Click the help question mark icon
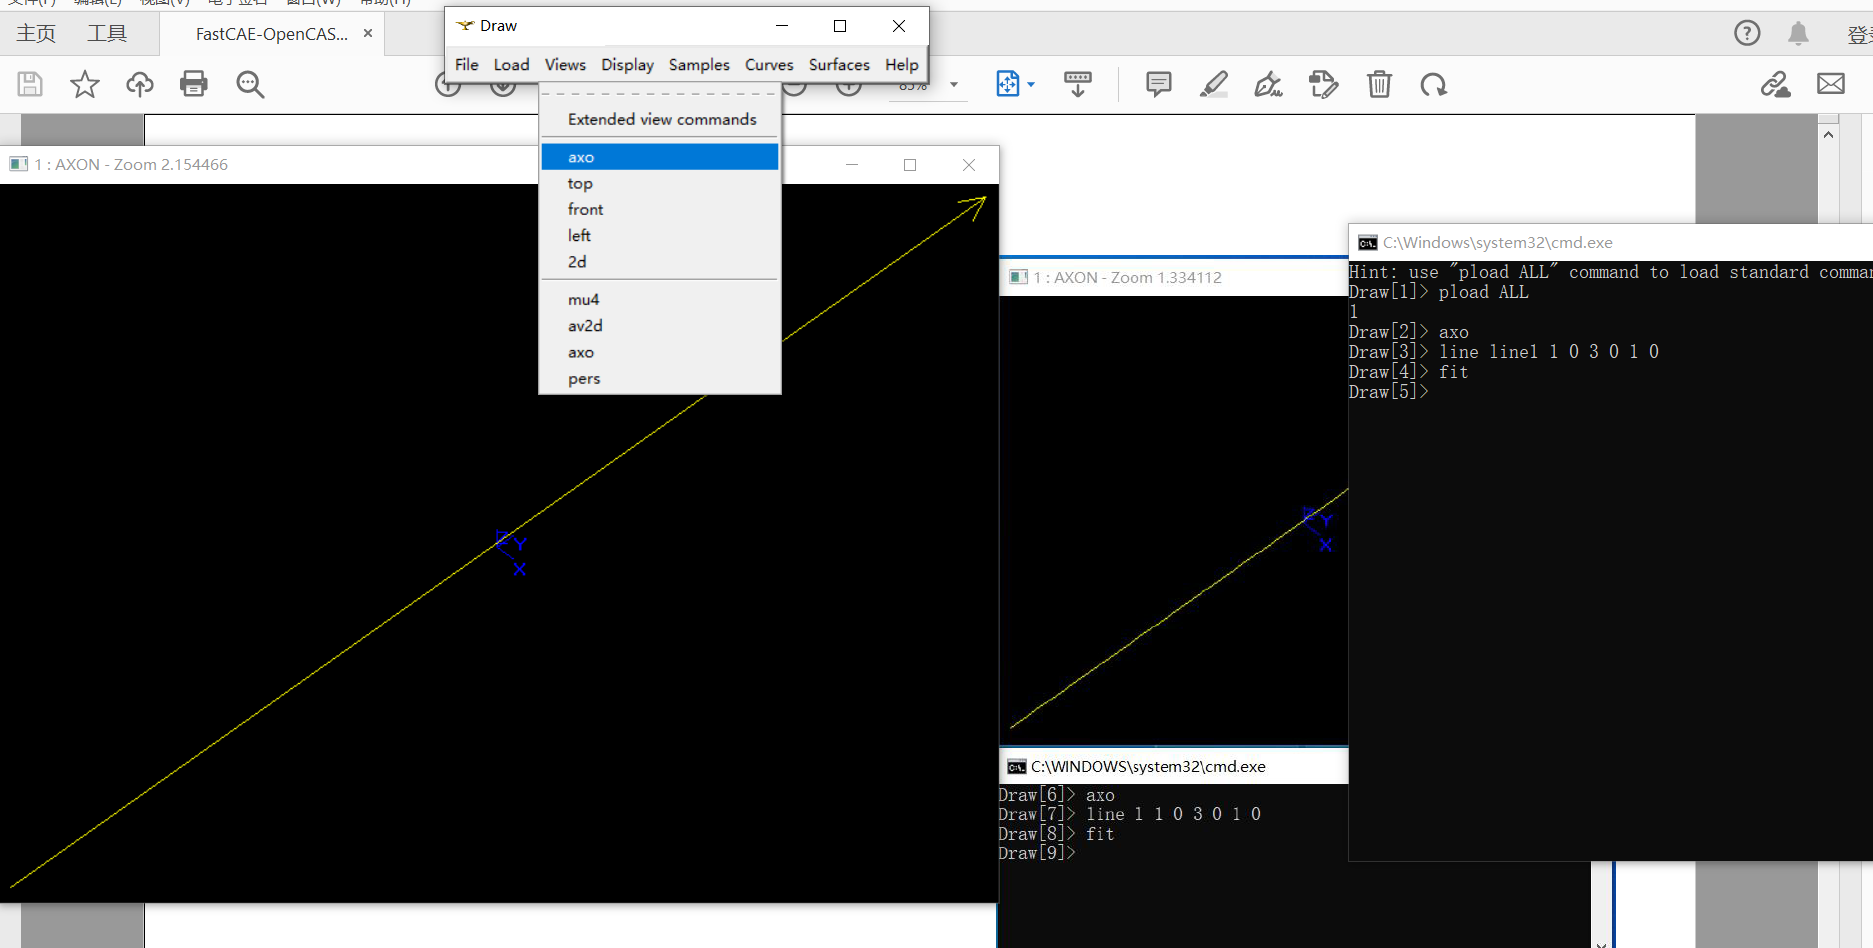 1747,33
